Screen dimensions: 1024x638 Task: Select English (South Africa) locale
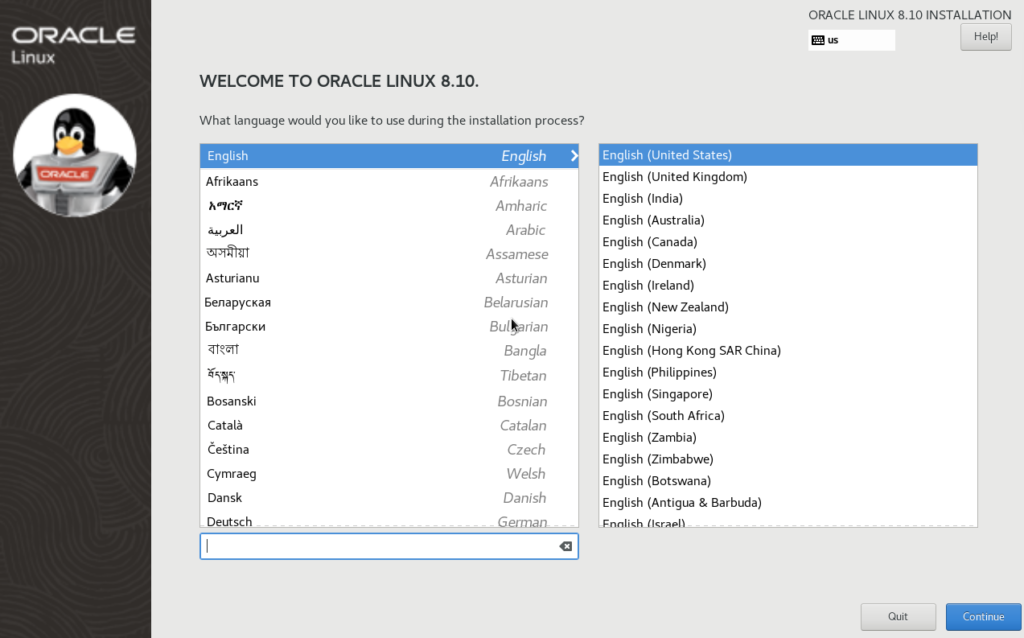787,416
